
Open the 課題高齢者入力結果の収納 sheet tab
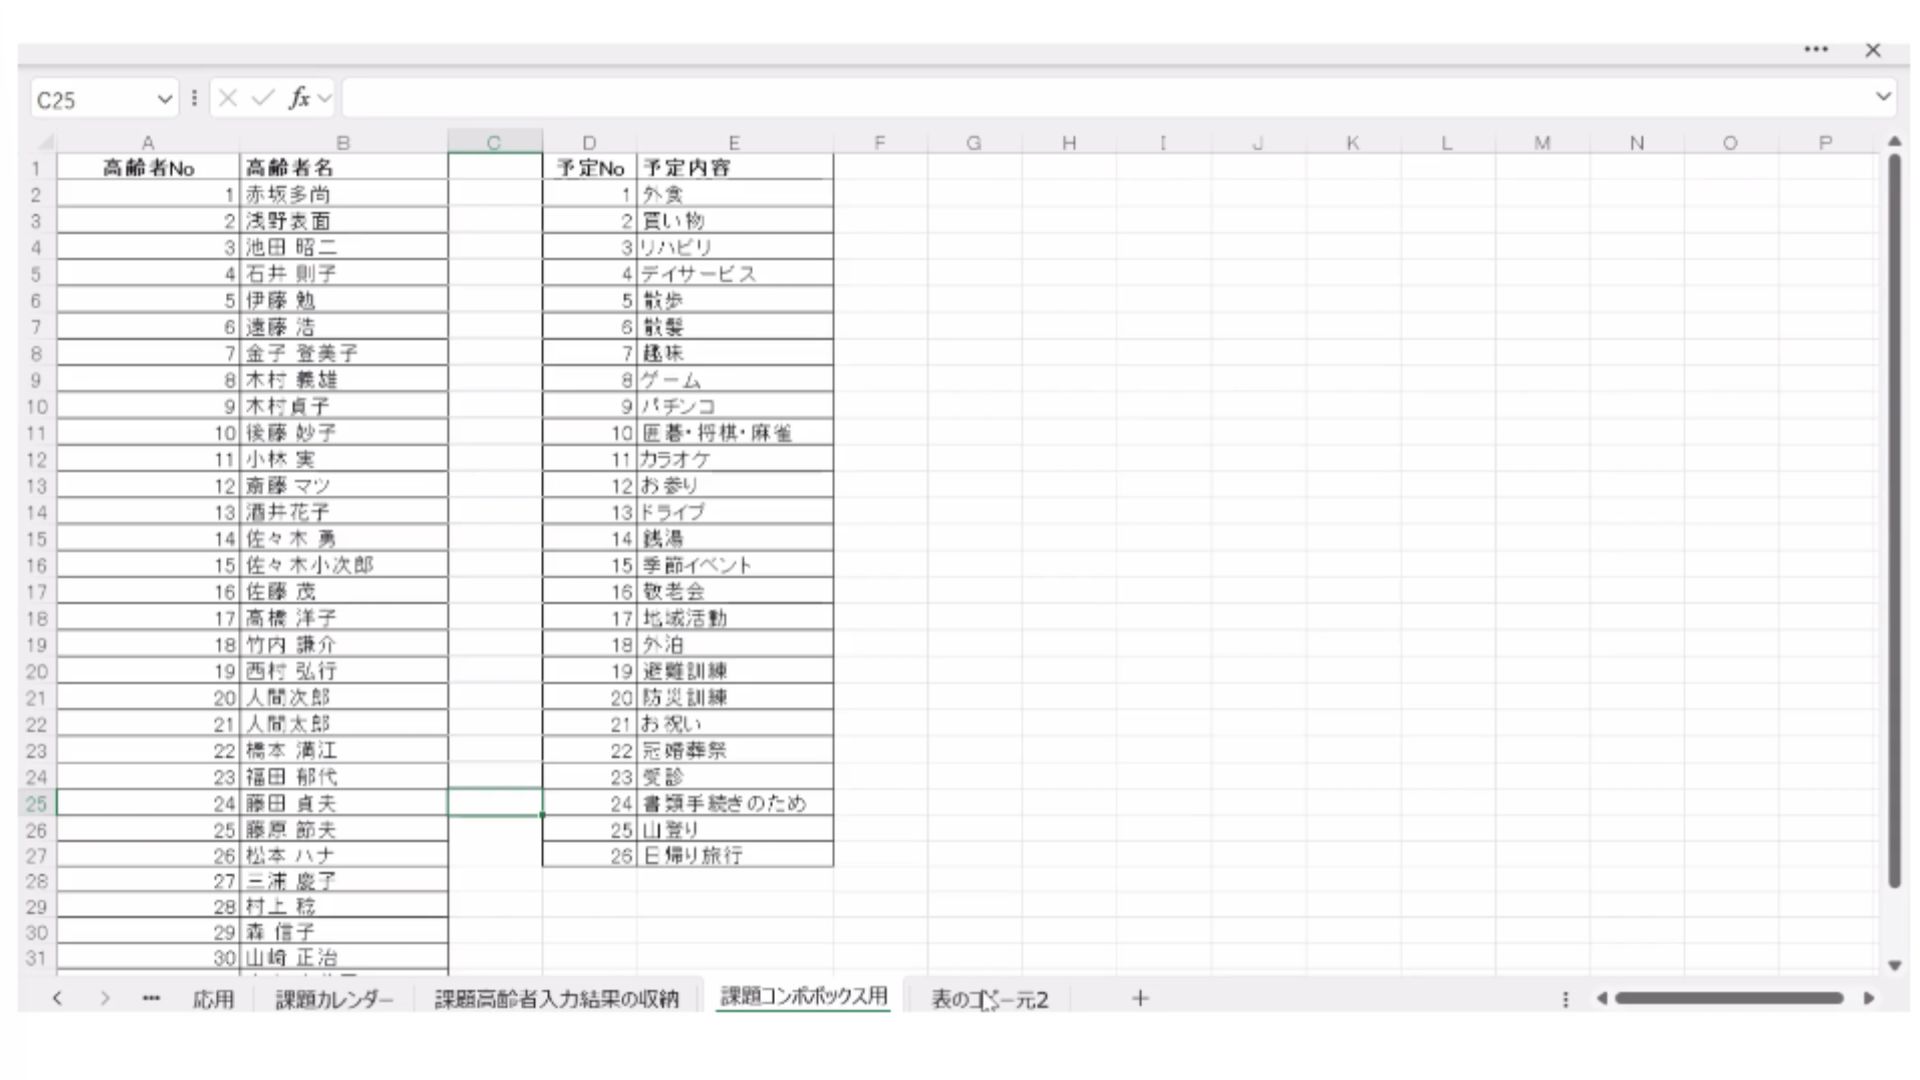coord(556,999)
